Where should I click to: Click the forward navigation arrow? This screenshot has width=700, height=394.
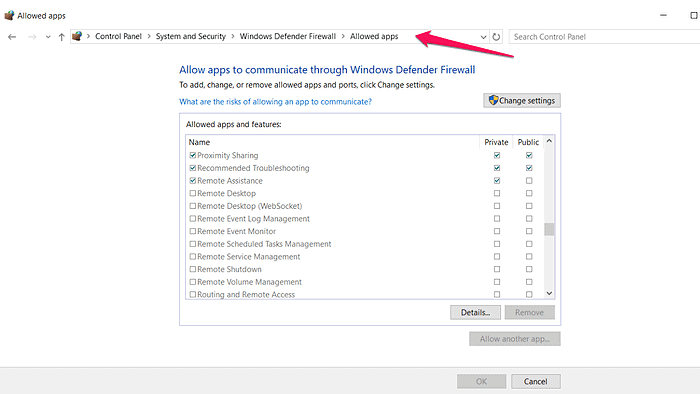[32, 37]
